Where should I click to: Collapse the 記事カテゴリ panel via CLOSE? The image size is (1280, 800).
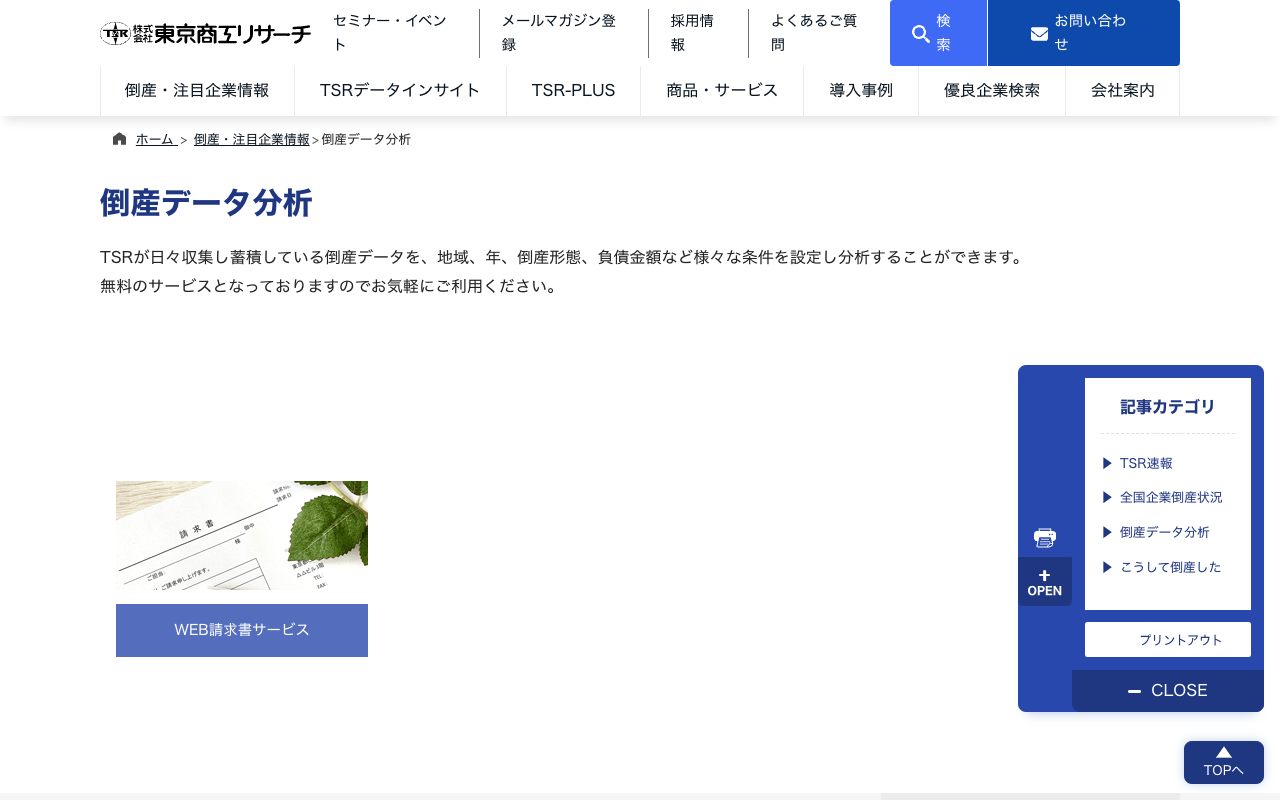1167,690
